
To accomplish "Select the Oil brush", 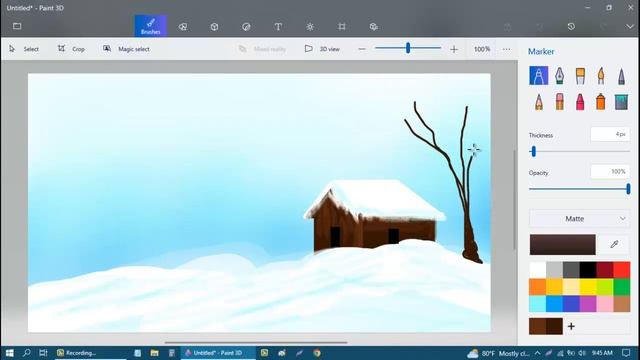I will [x=580, y=76].
